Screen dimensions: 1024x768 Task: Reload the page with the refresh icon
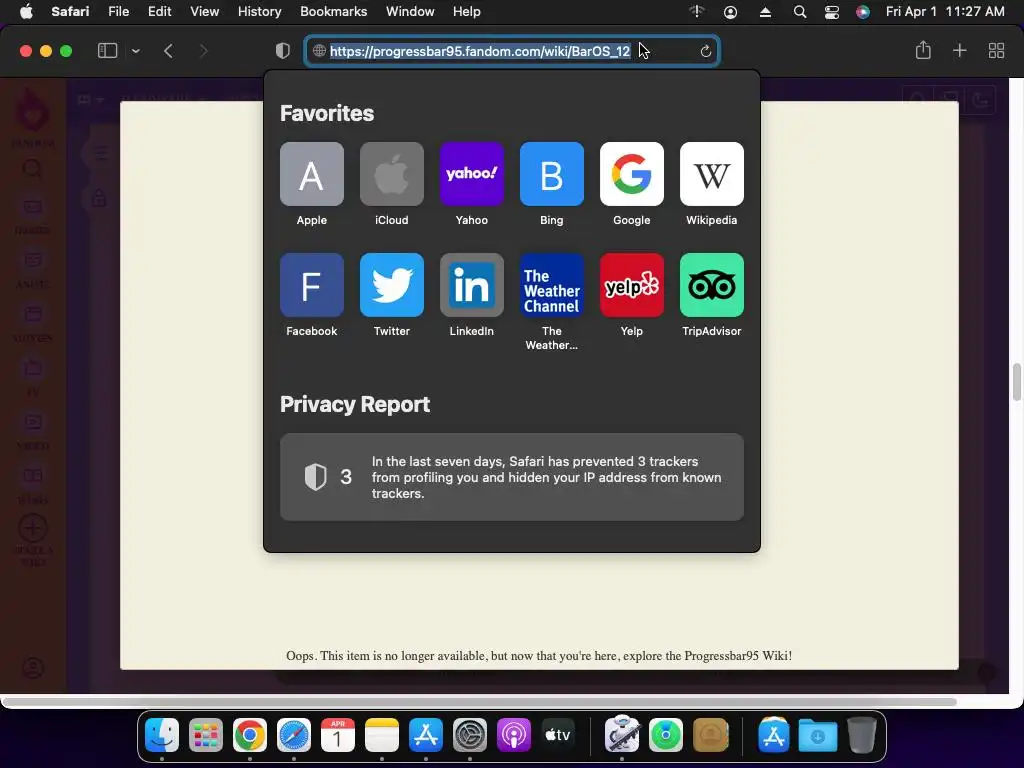(705, 51)
